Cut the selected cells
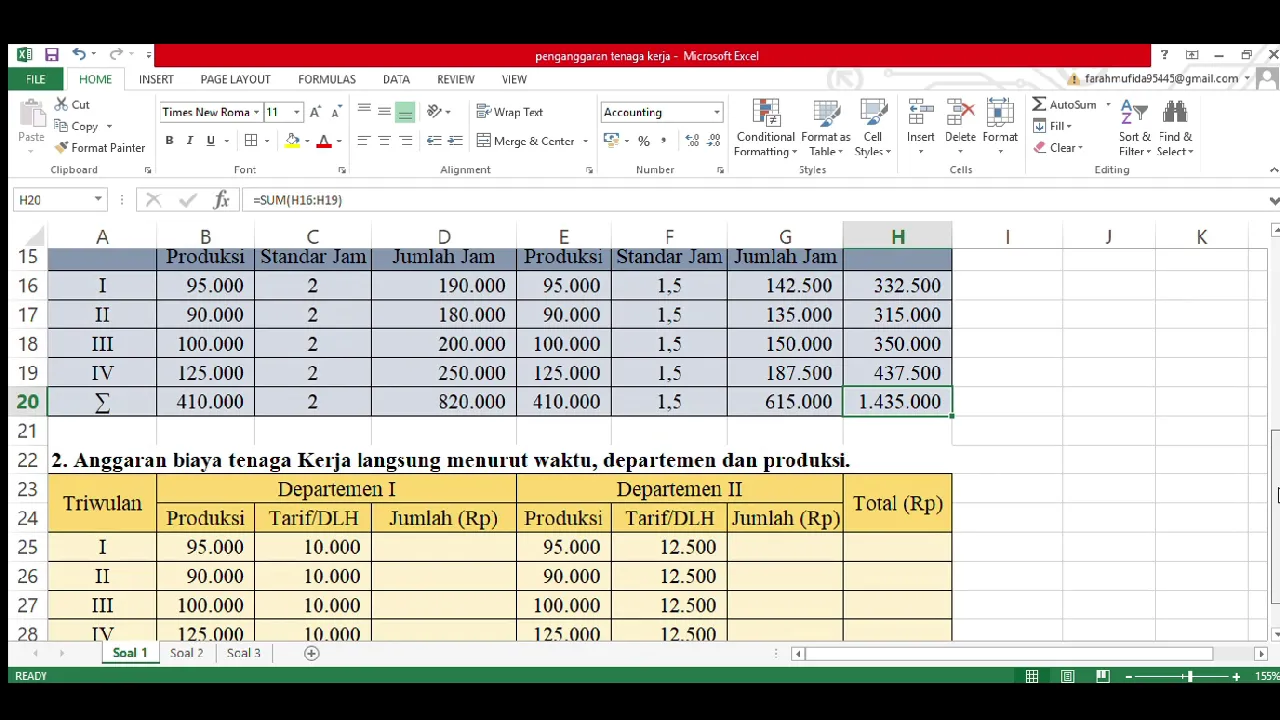 click(x=72, y=104)
